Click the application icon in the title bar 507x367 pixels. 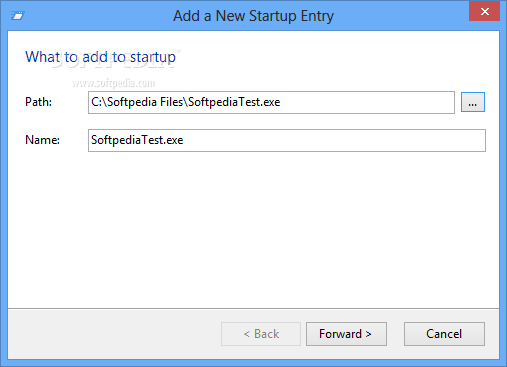(x=17, y=15)
